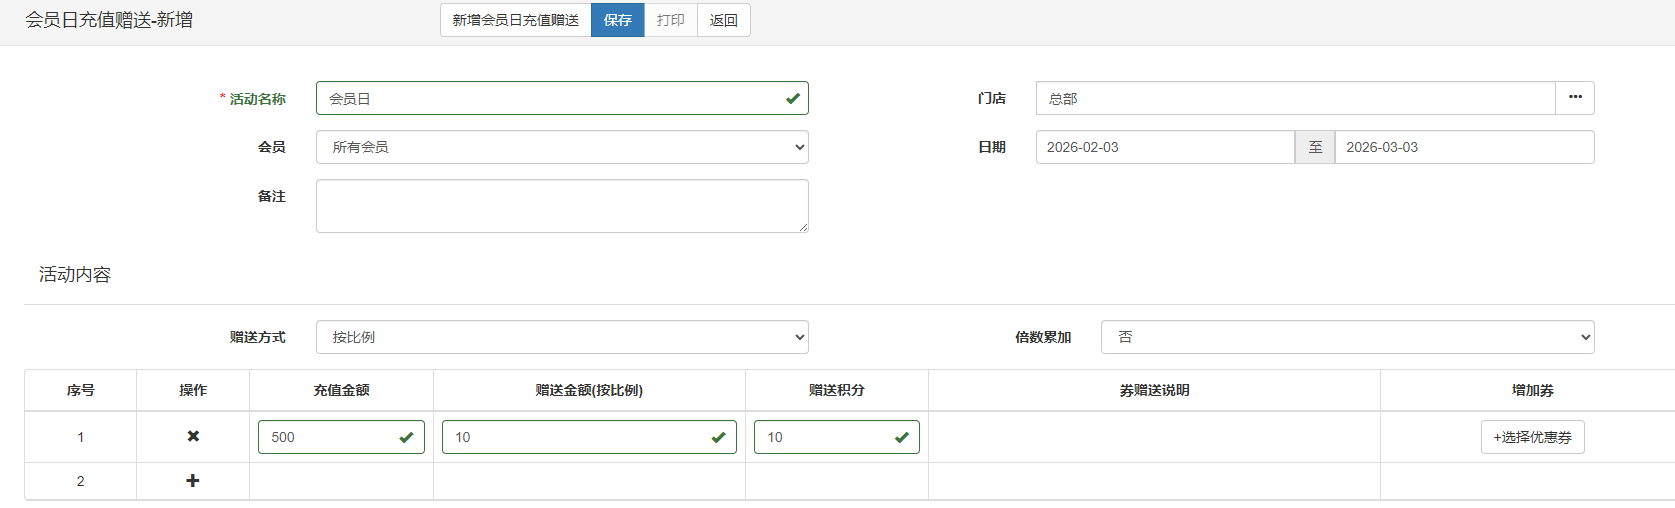Click the Return (返回) button
The width and height of the screenshot is (1675, 508).
tap(723, 20)
